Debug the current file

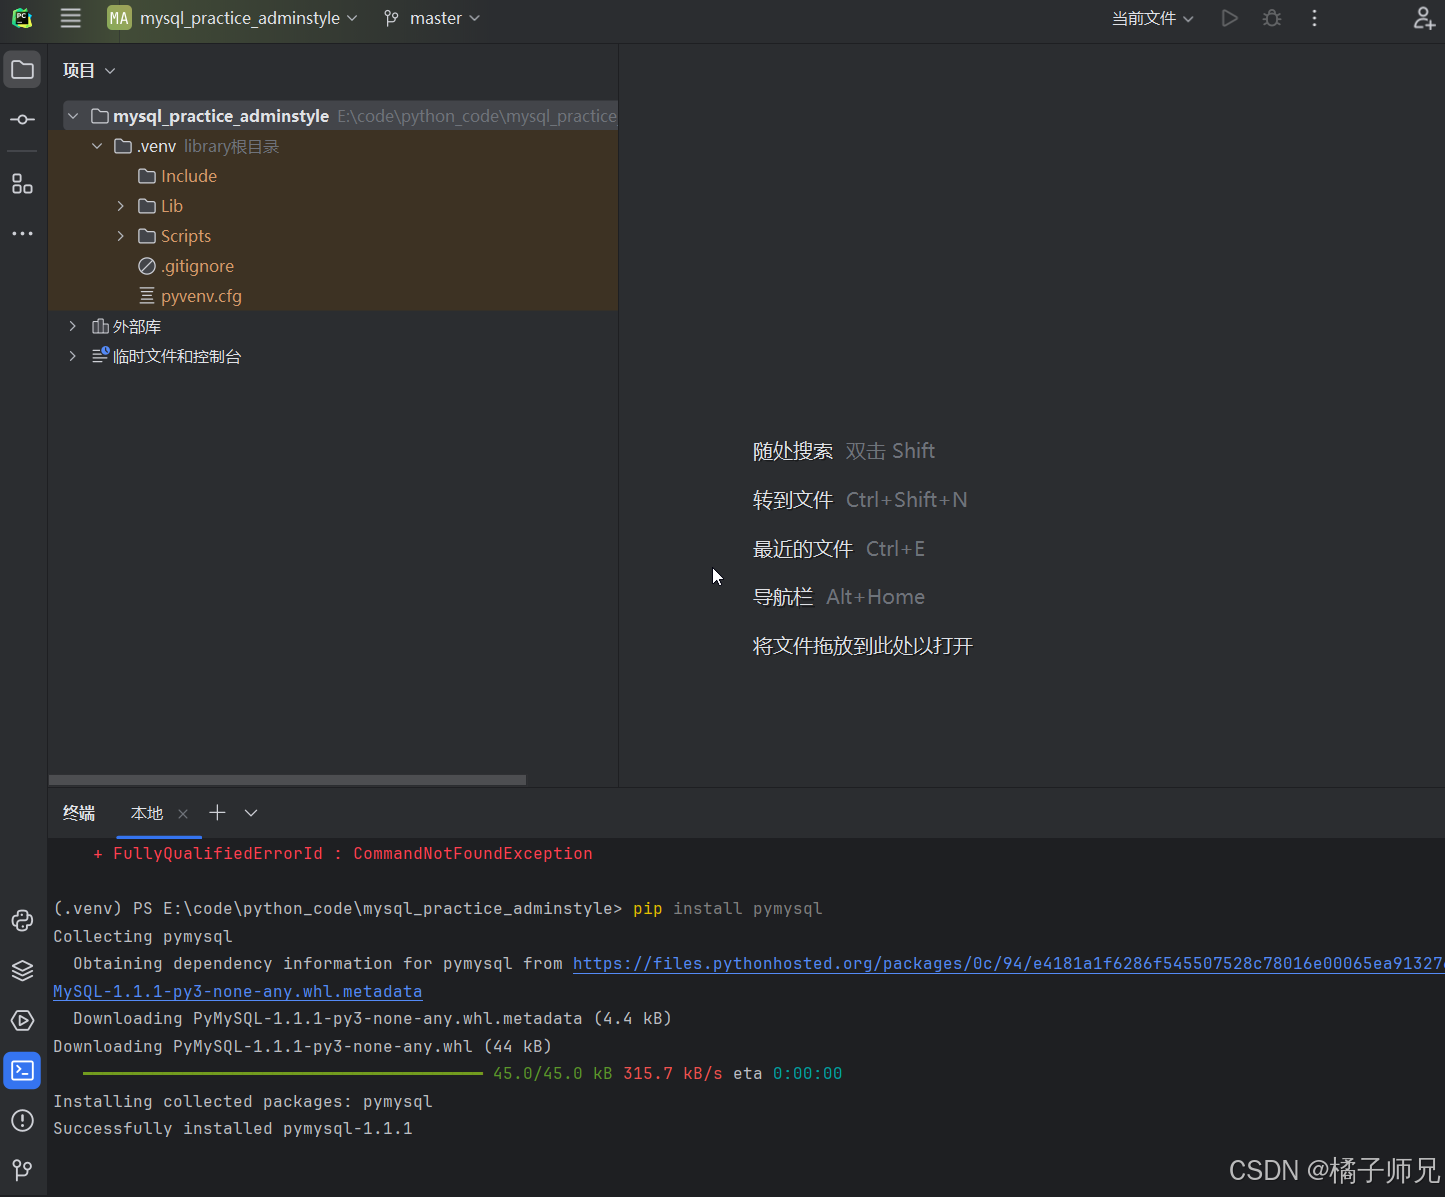pyautogui.click(x=1272, y=18)
